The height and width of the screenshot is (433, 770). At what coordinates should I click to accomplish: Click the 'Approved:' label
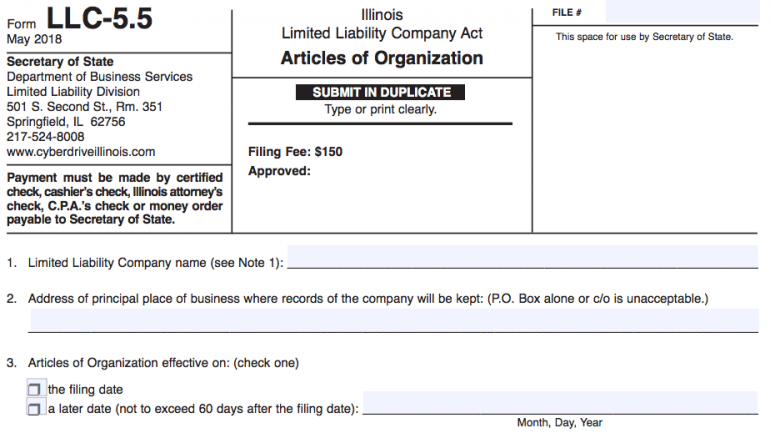279,171
